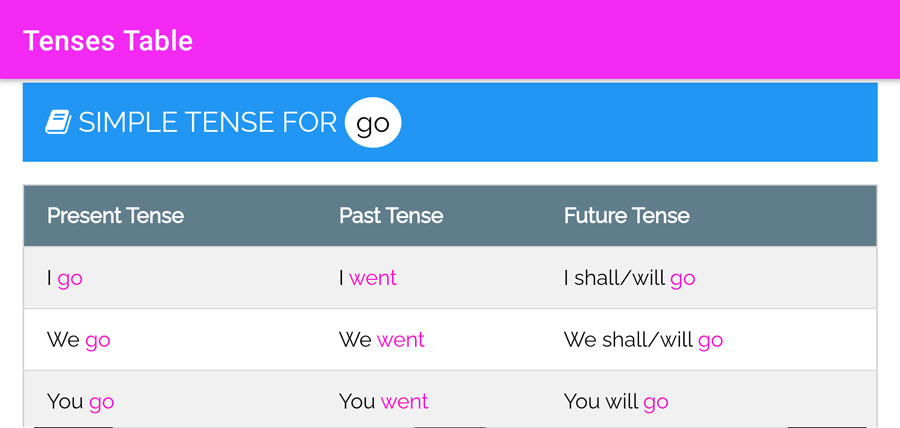
Task: Tap the 'We shall/will go' cell
Action: pos(643,340)
